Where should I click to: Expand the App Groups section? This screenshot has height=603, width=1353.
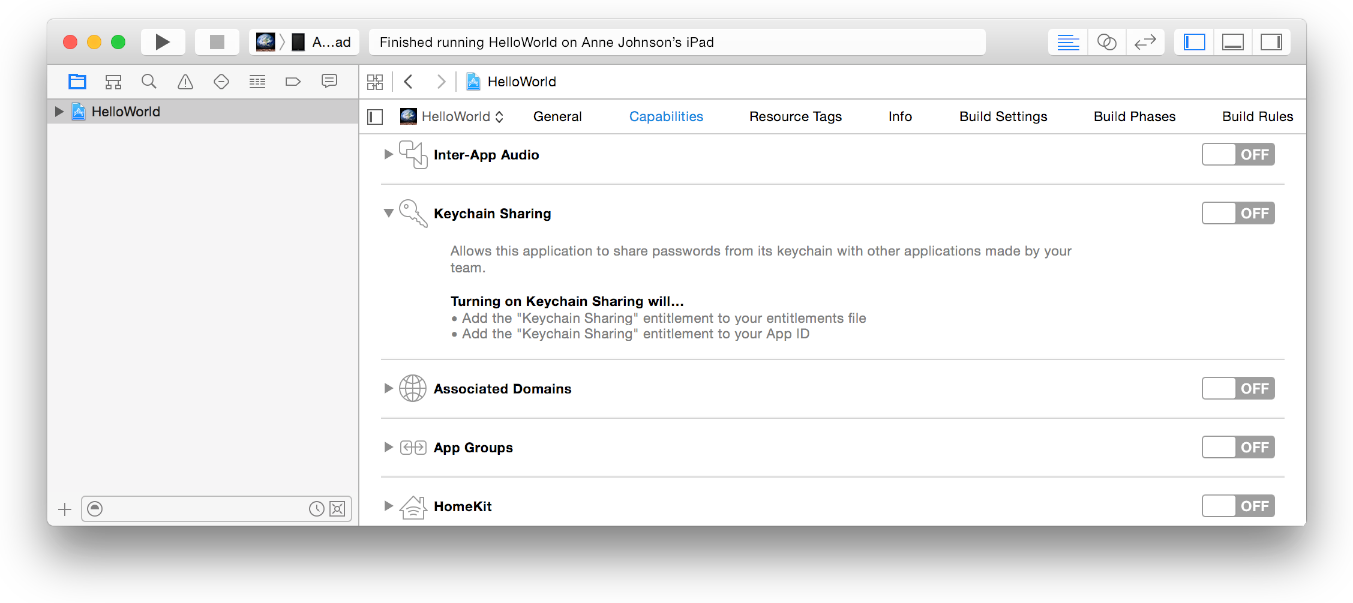(389, 447)
